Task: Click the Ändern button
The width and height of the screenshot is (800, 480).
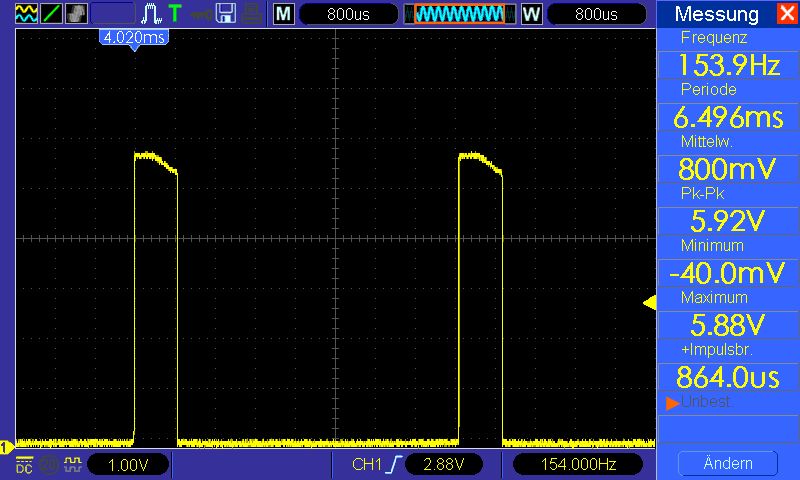Action: coord(728,463)
